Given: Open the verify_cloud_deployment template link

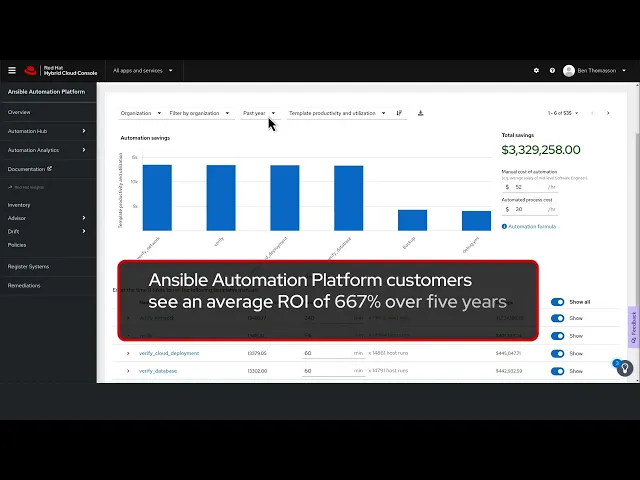Looking at the screenshot, I should tap(169, 353).
